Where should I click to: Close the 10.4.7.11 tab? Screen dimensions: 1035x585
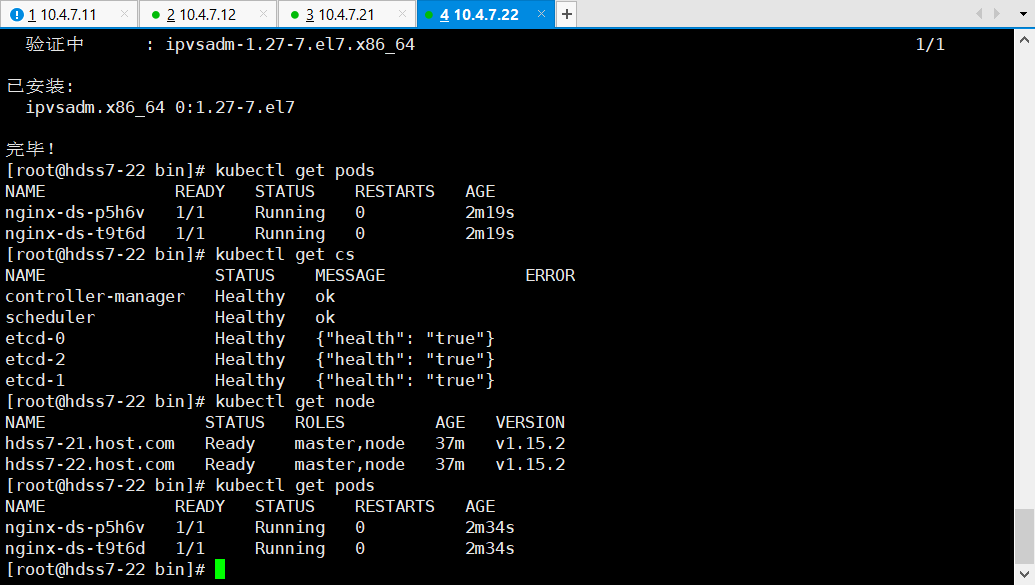(124, 14)
